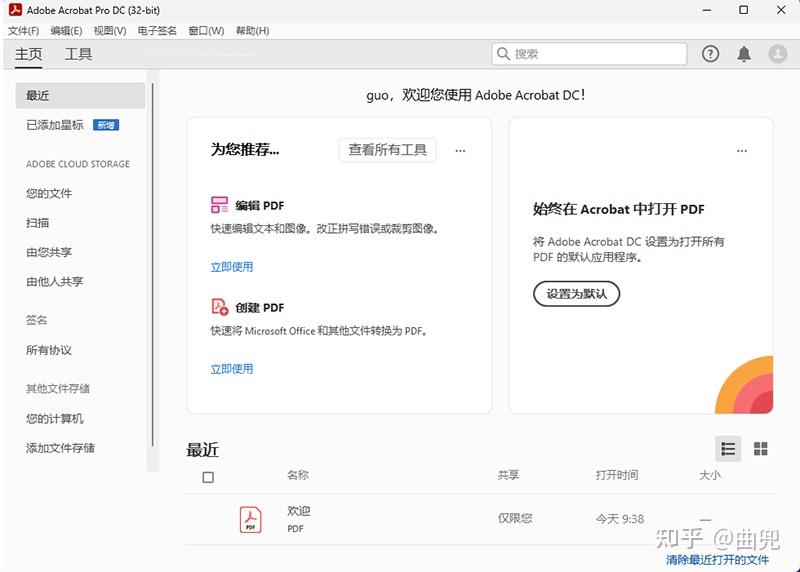This screenshot has height=572, width=800.
Task: Click 设置为默认 button
Action: click(577, 294)
